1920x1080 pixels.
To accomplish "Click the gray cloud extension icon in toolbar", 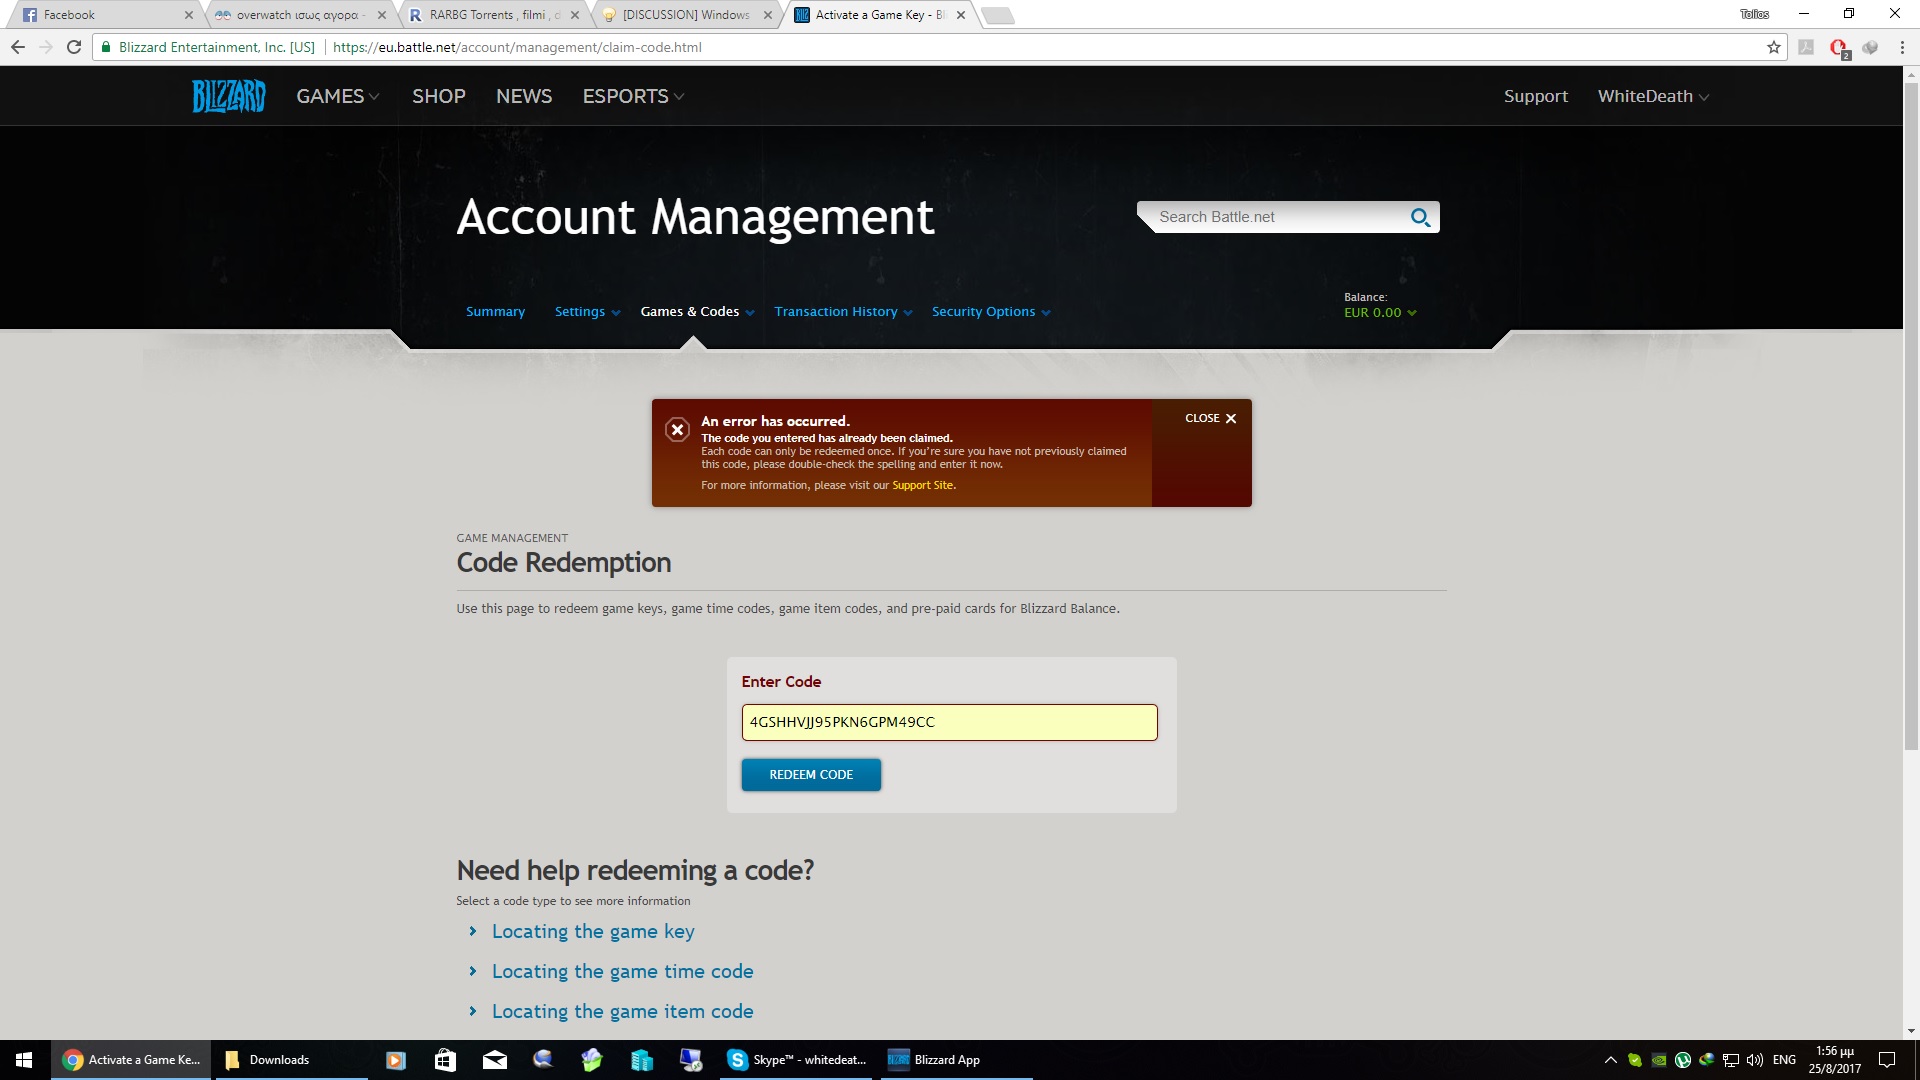I will pos(1870,47).
